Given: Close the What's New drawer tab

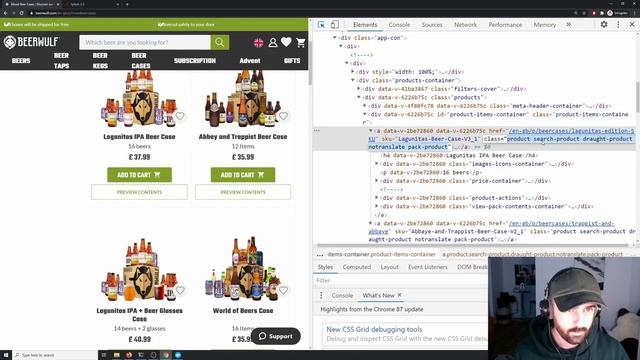Looking at the screenshot, I should pos(400,295).
